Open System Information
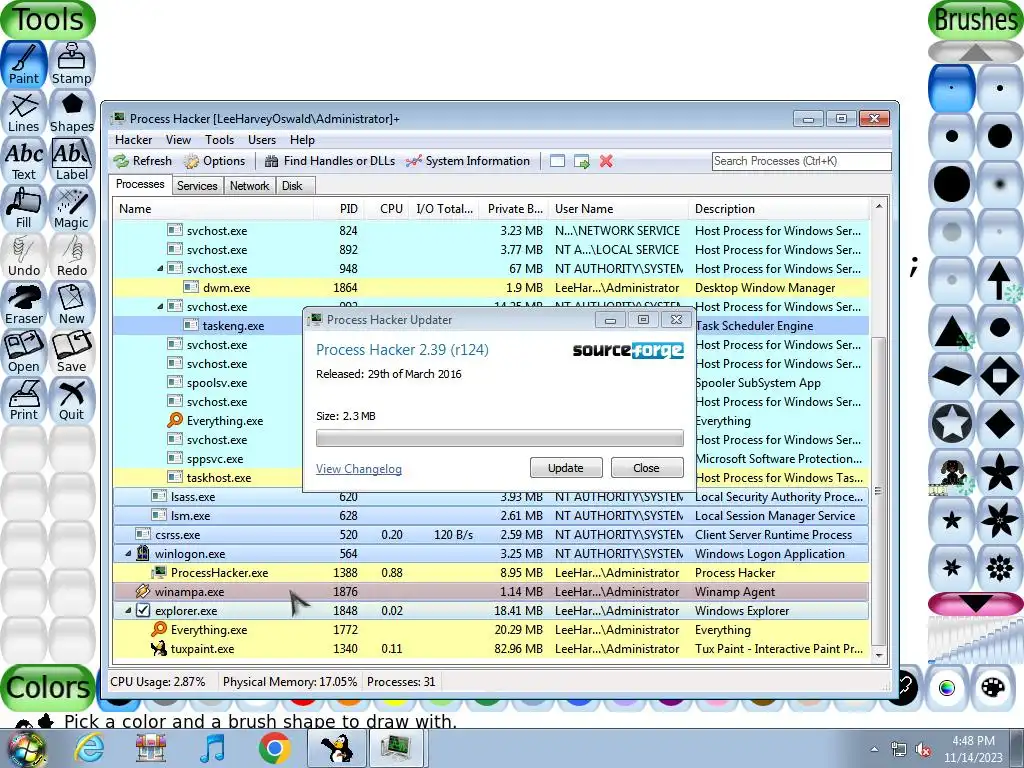This screenshot has height=768, width=1024. coord(468,161)
